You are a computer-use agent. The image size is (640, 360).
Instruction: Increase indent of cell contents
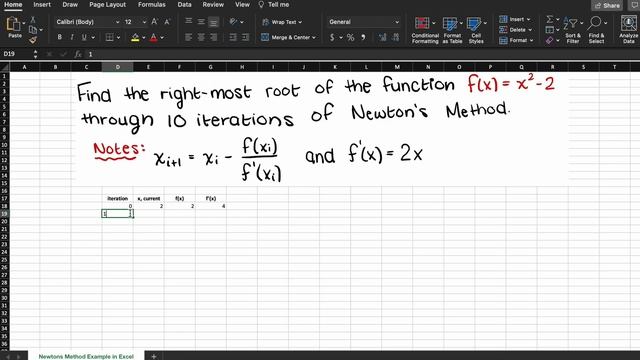[245, 37]
